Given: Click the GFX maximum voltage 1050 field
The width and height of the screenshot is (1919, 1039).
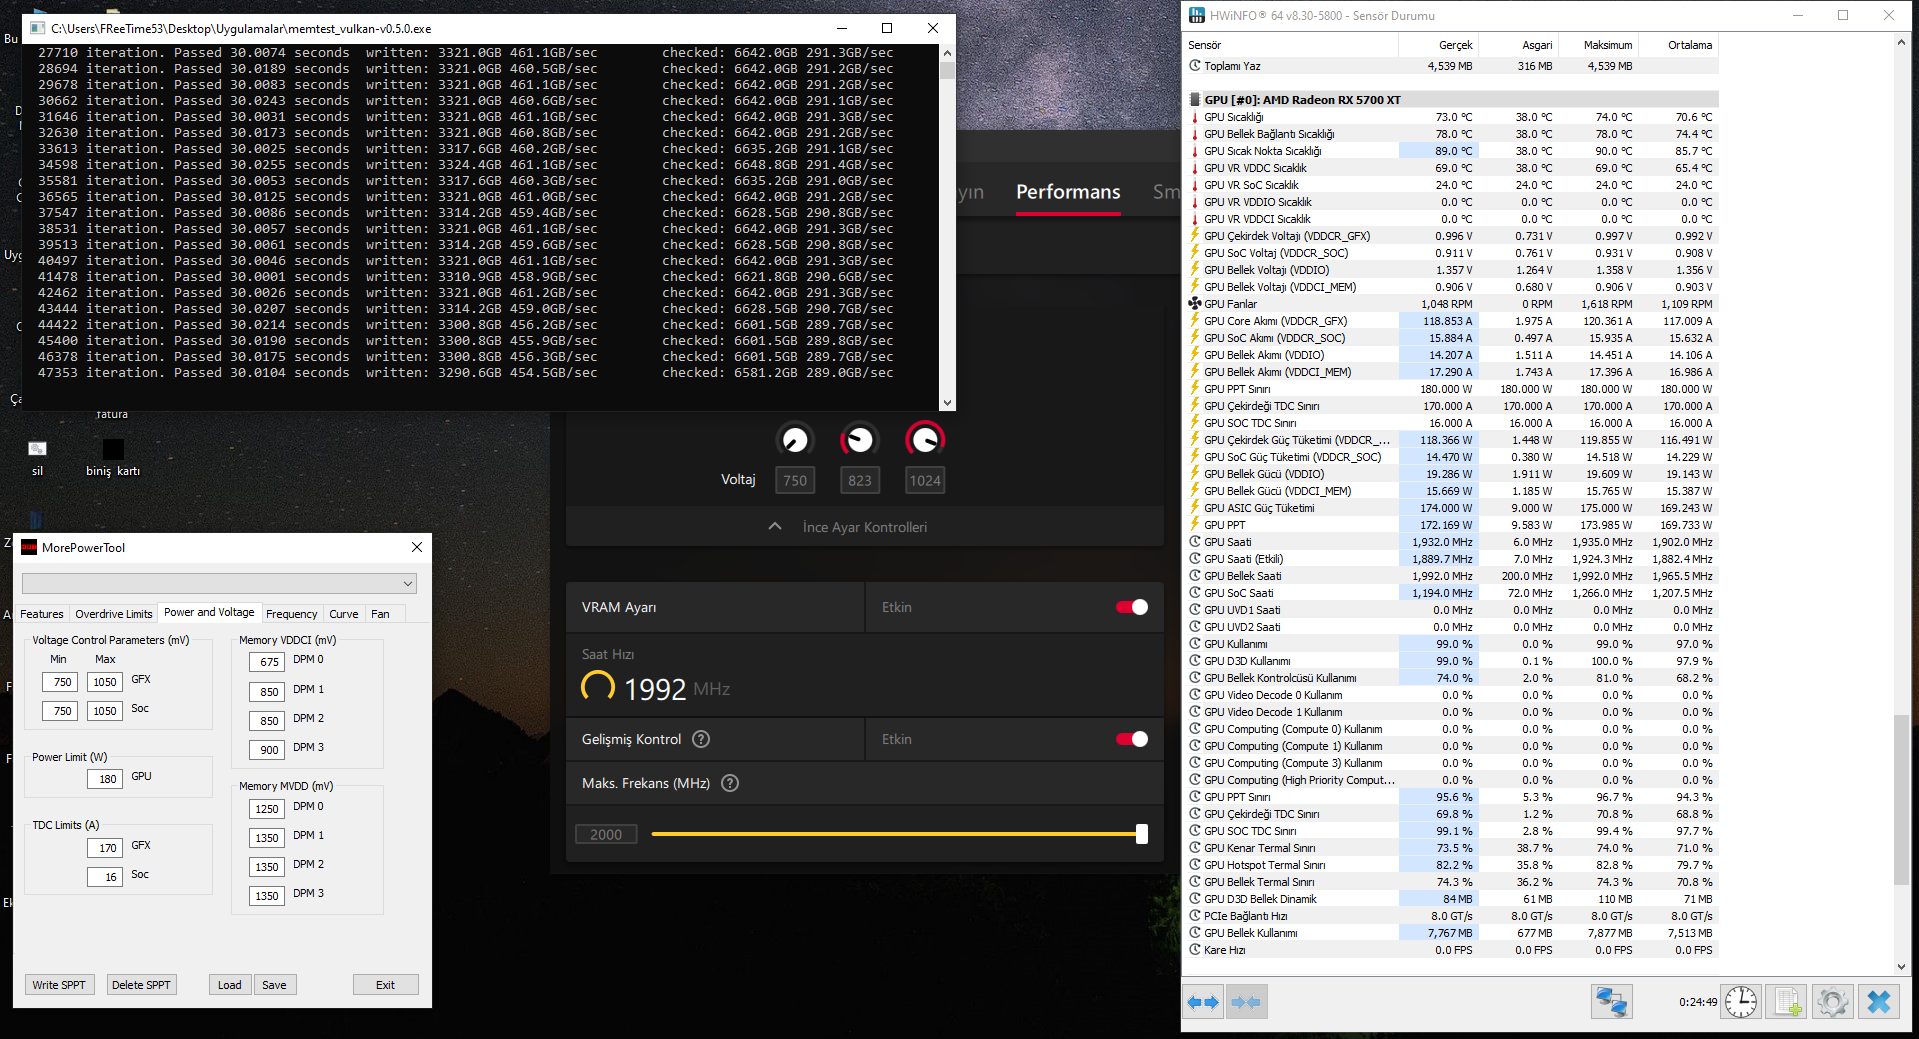Looking at the screenshot, I should pyautogui.click(x=105, y=682).
